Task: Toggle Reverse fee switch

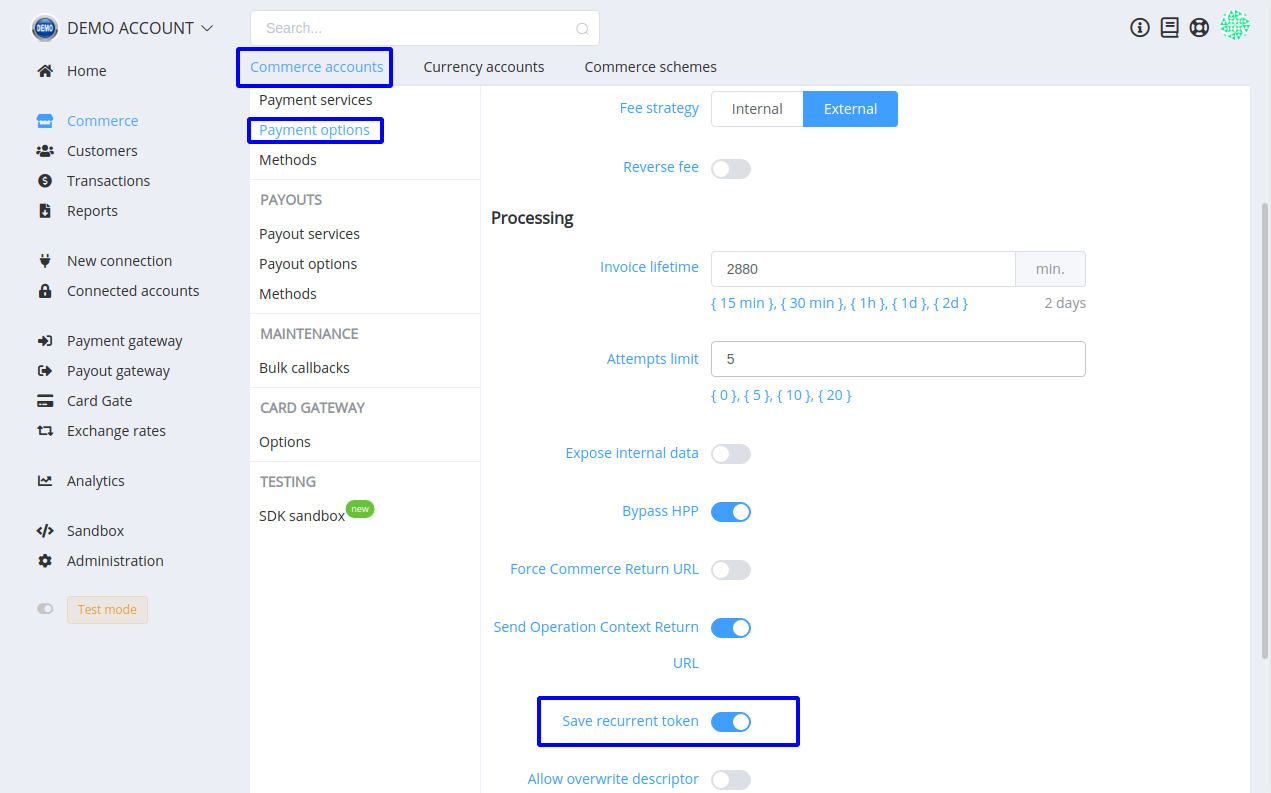Action: coord(731,168)
